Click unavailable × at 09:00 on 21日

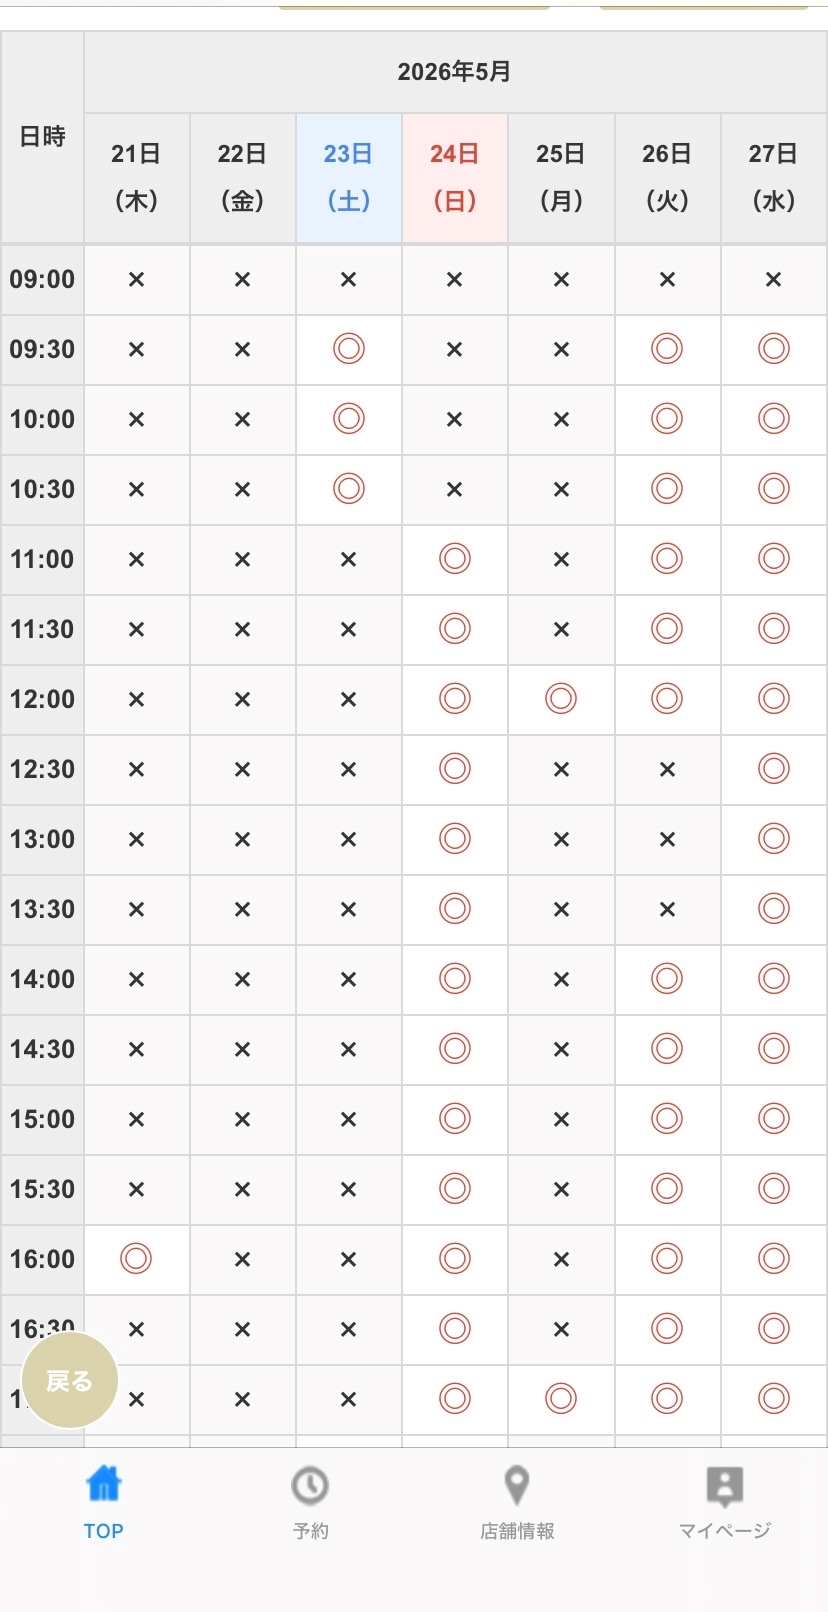(136, 280)
